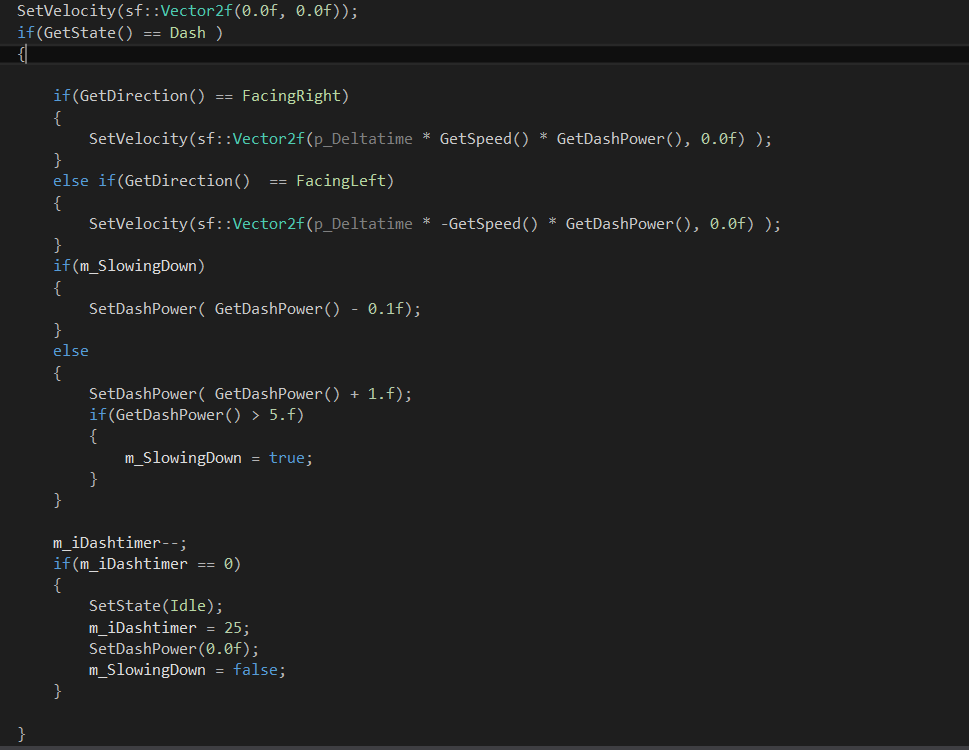The width and height of the screenshot is (969, 750).
Task: Click the false keyword at the end
Action: [254, 670]
